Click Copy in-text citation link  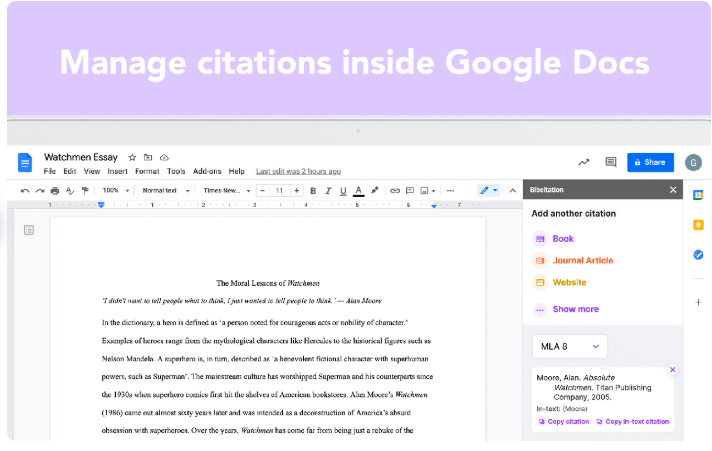632,421
